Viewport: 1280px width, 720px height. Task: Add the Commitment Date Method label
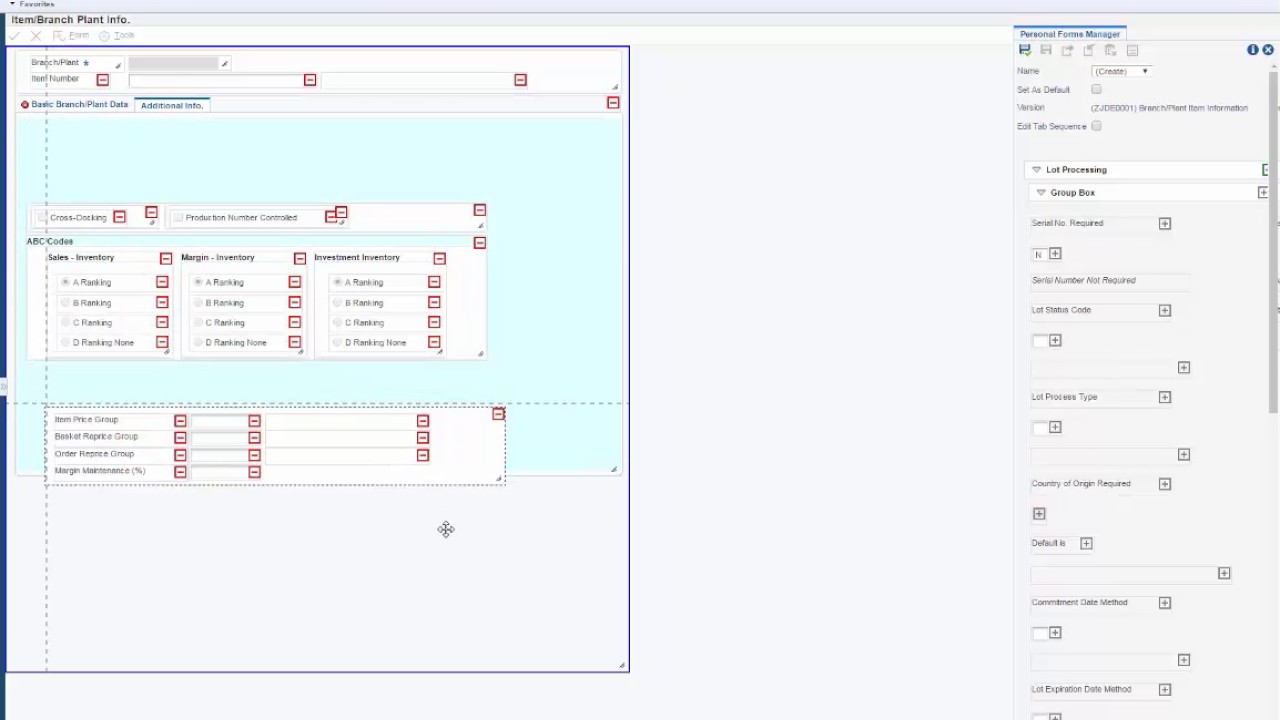(1165, 603)
